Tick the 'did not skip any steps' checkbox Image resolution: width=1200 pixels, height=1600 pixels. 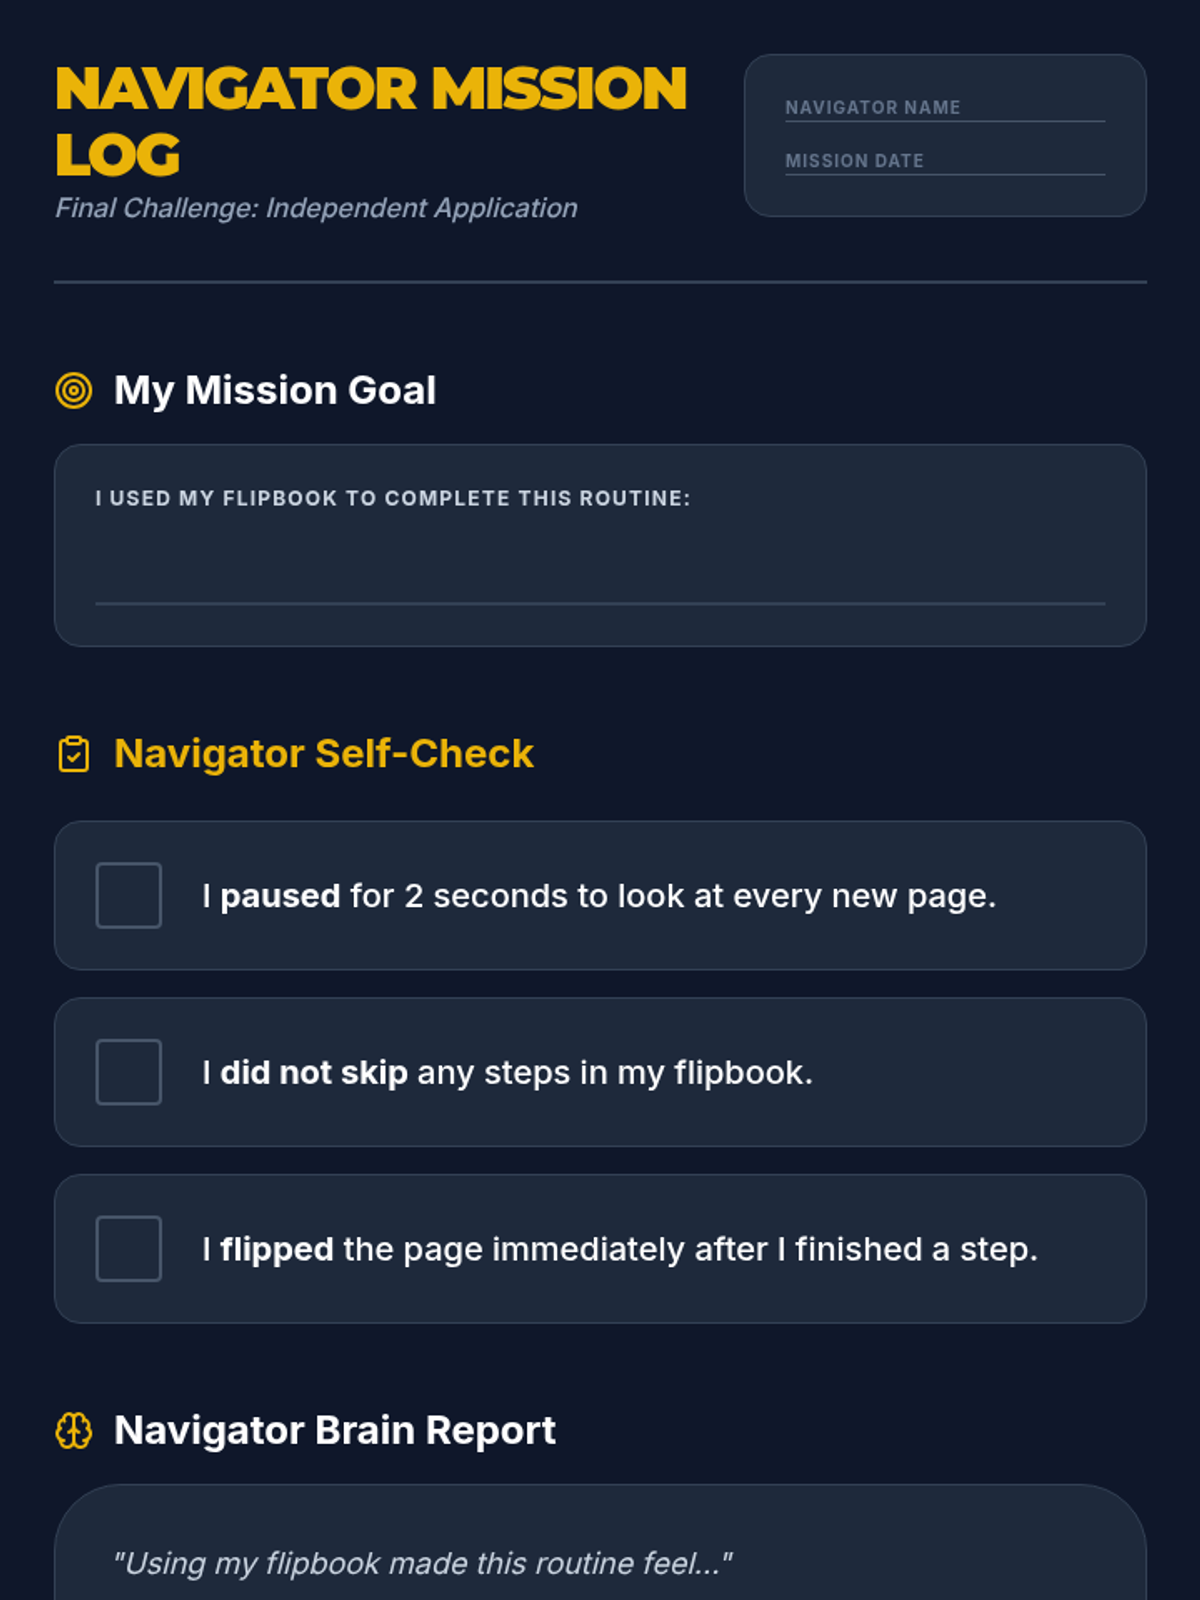tap(129, 1072)
